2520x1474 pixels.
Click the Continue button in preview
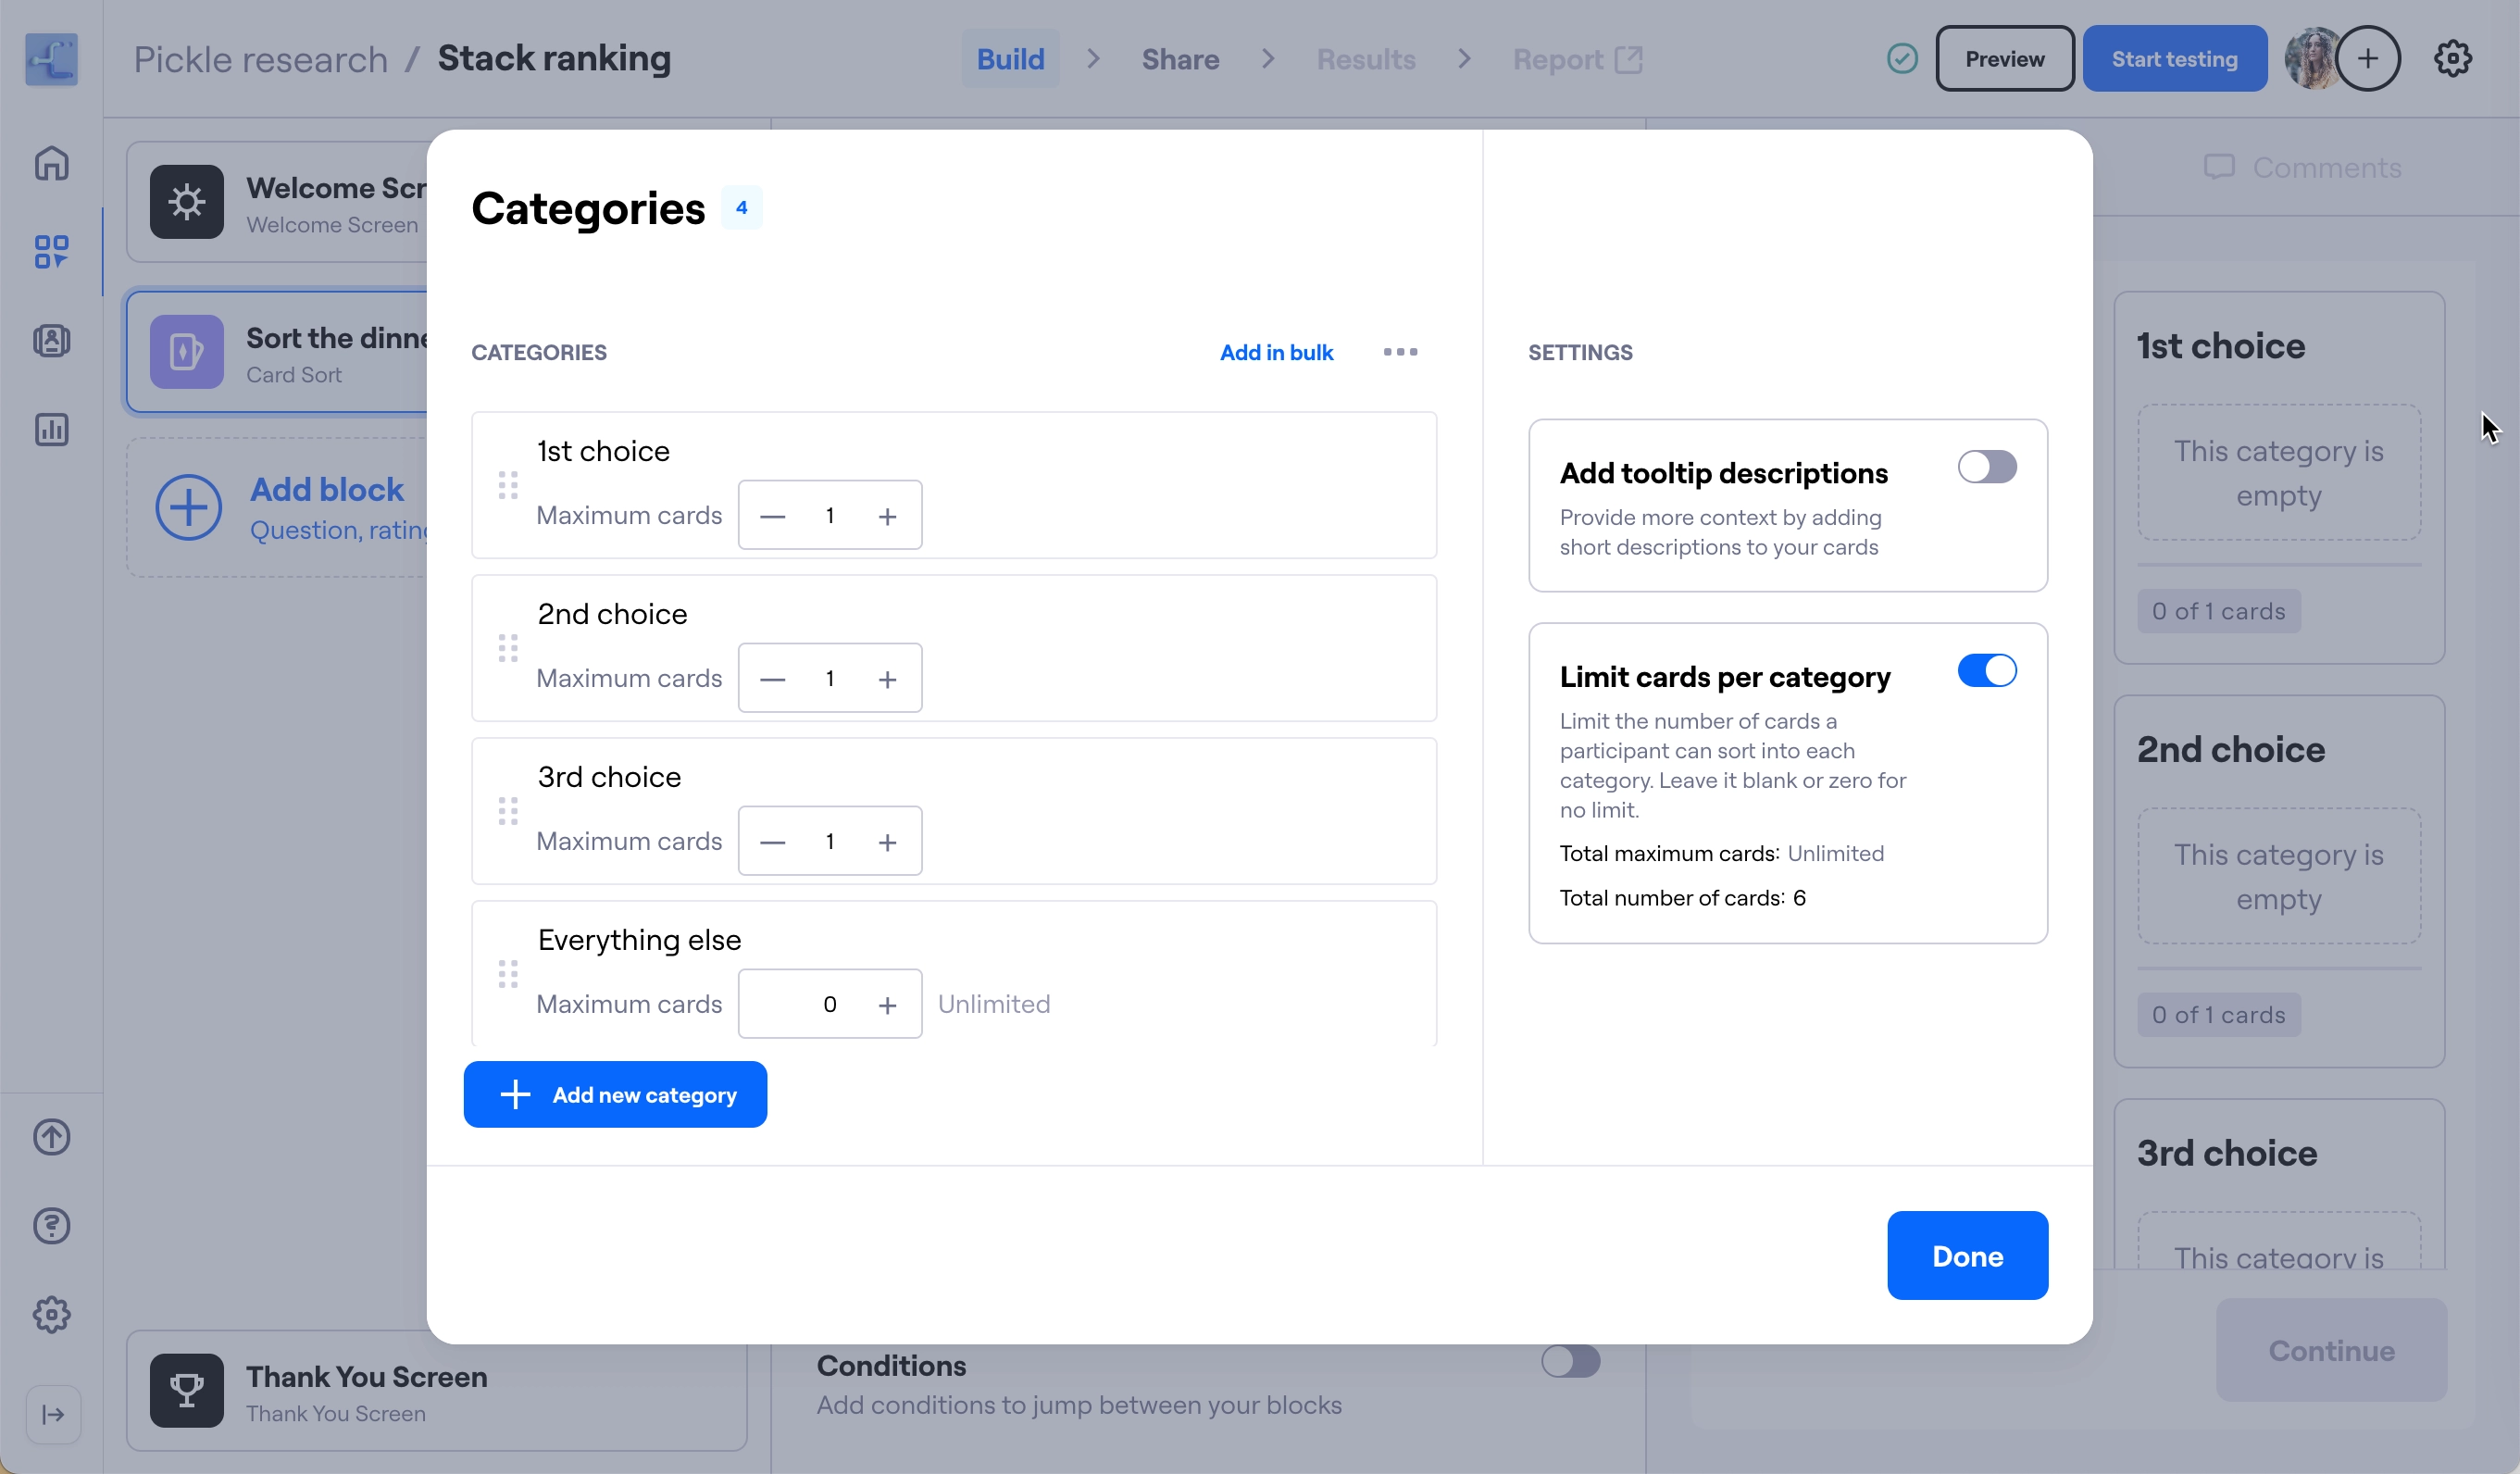tap(2331, 1350)
